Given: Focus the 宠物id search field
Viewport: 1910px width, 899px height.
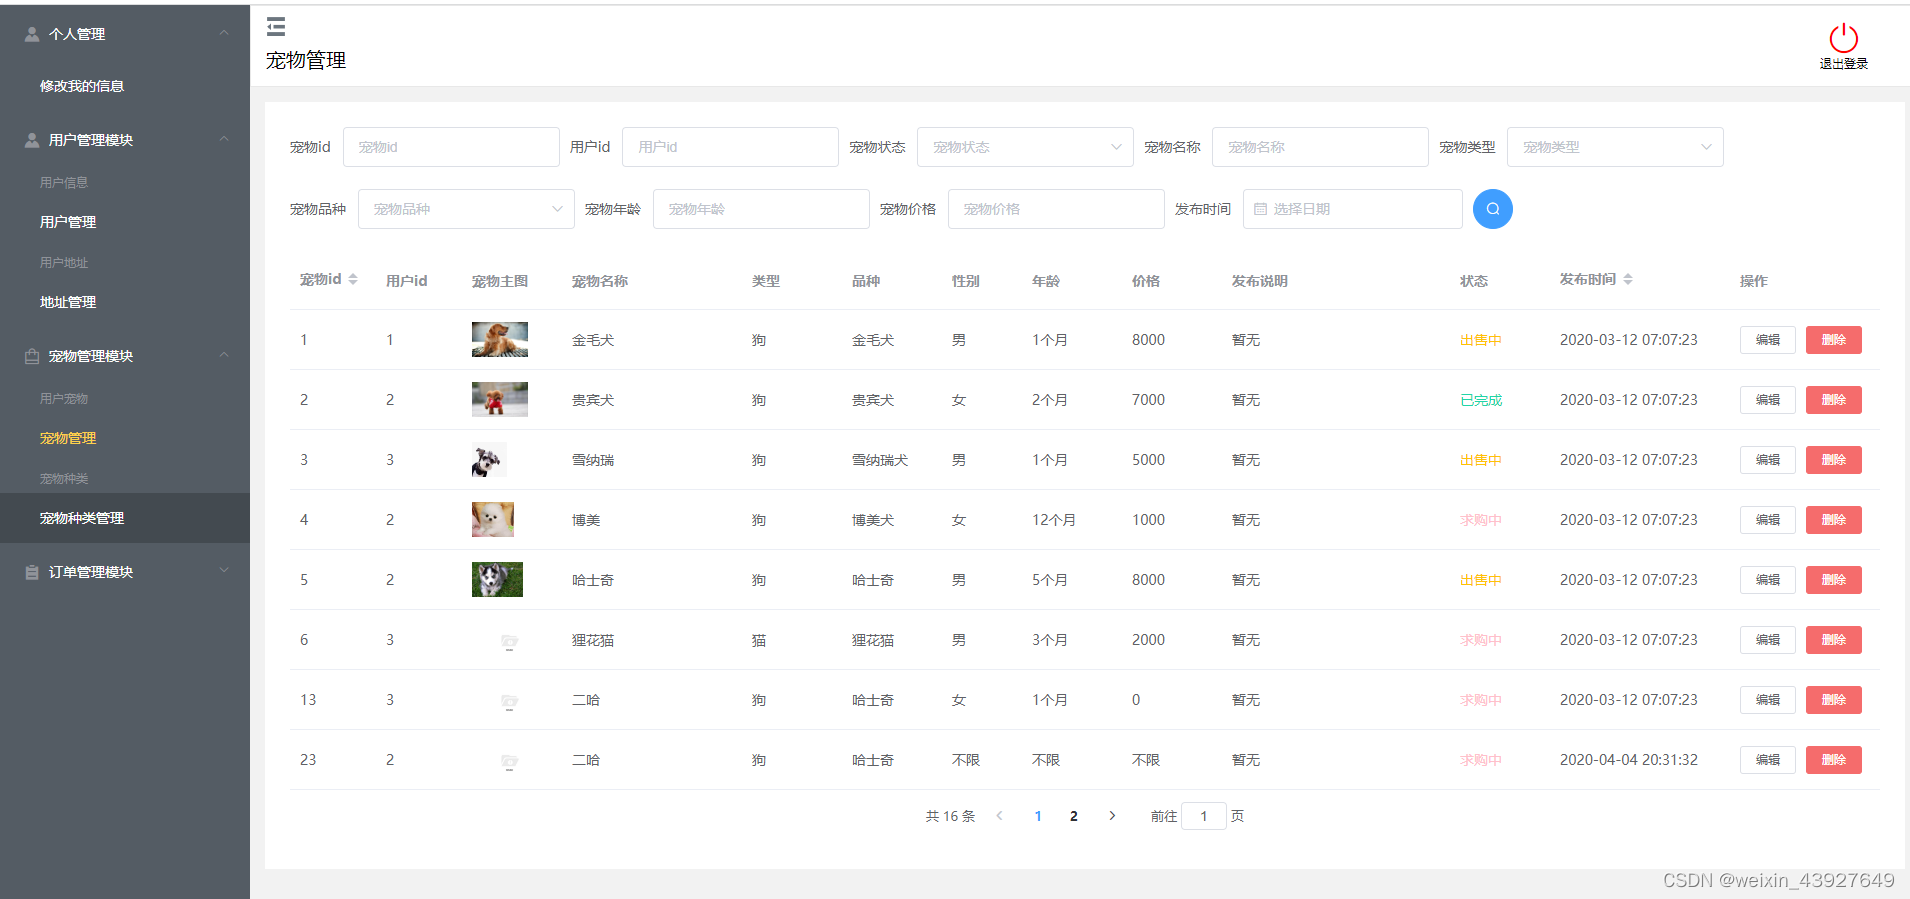Looking at the screenshot, I should coord(451,147).
